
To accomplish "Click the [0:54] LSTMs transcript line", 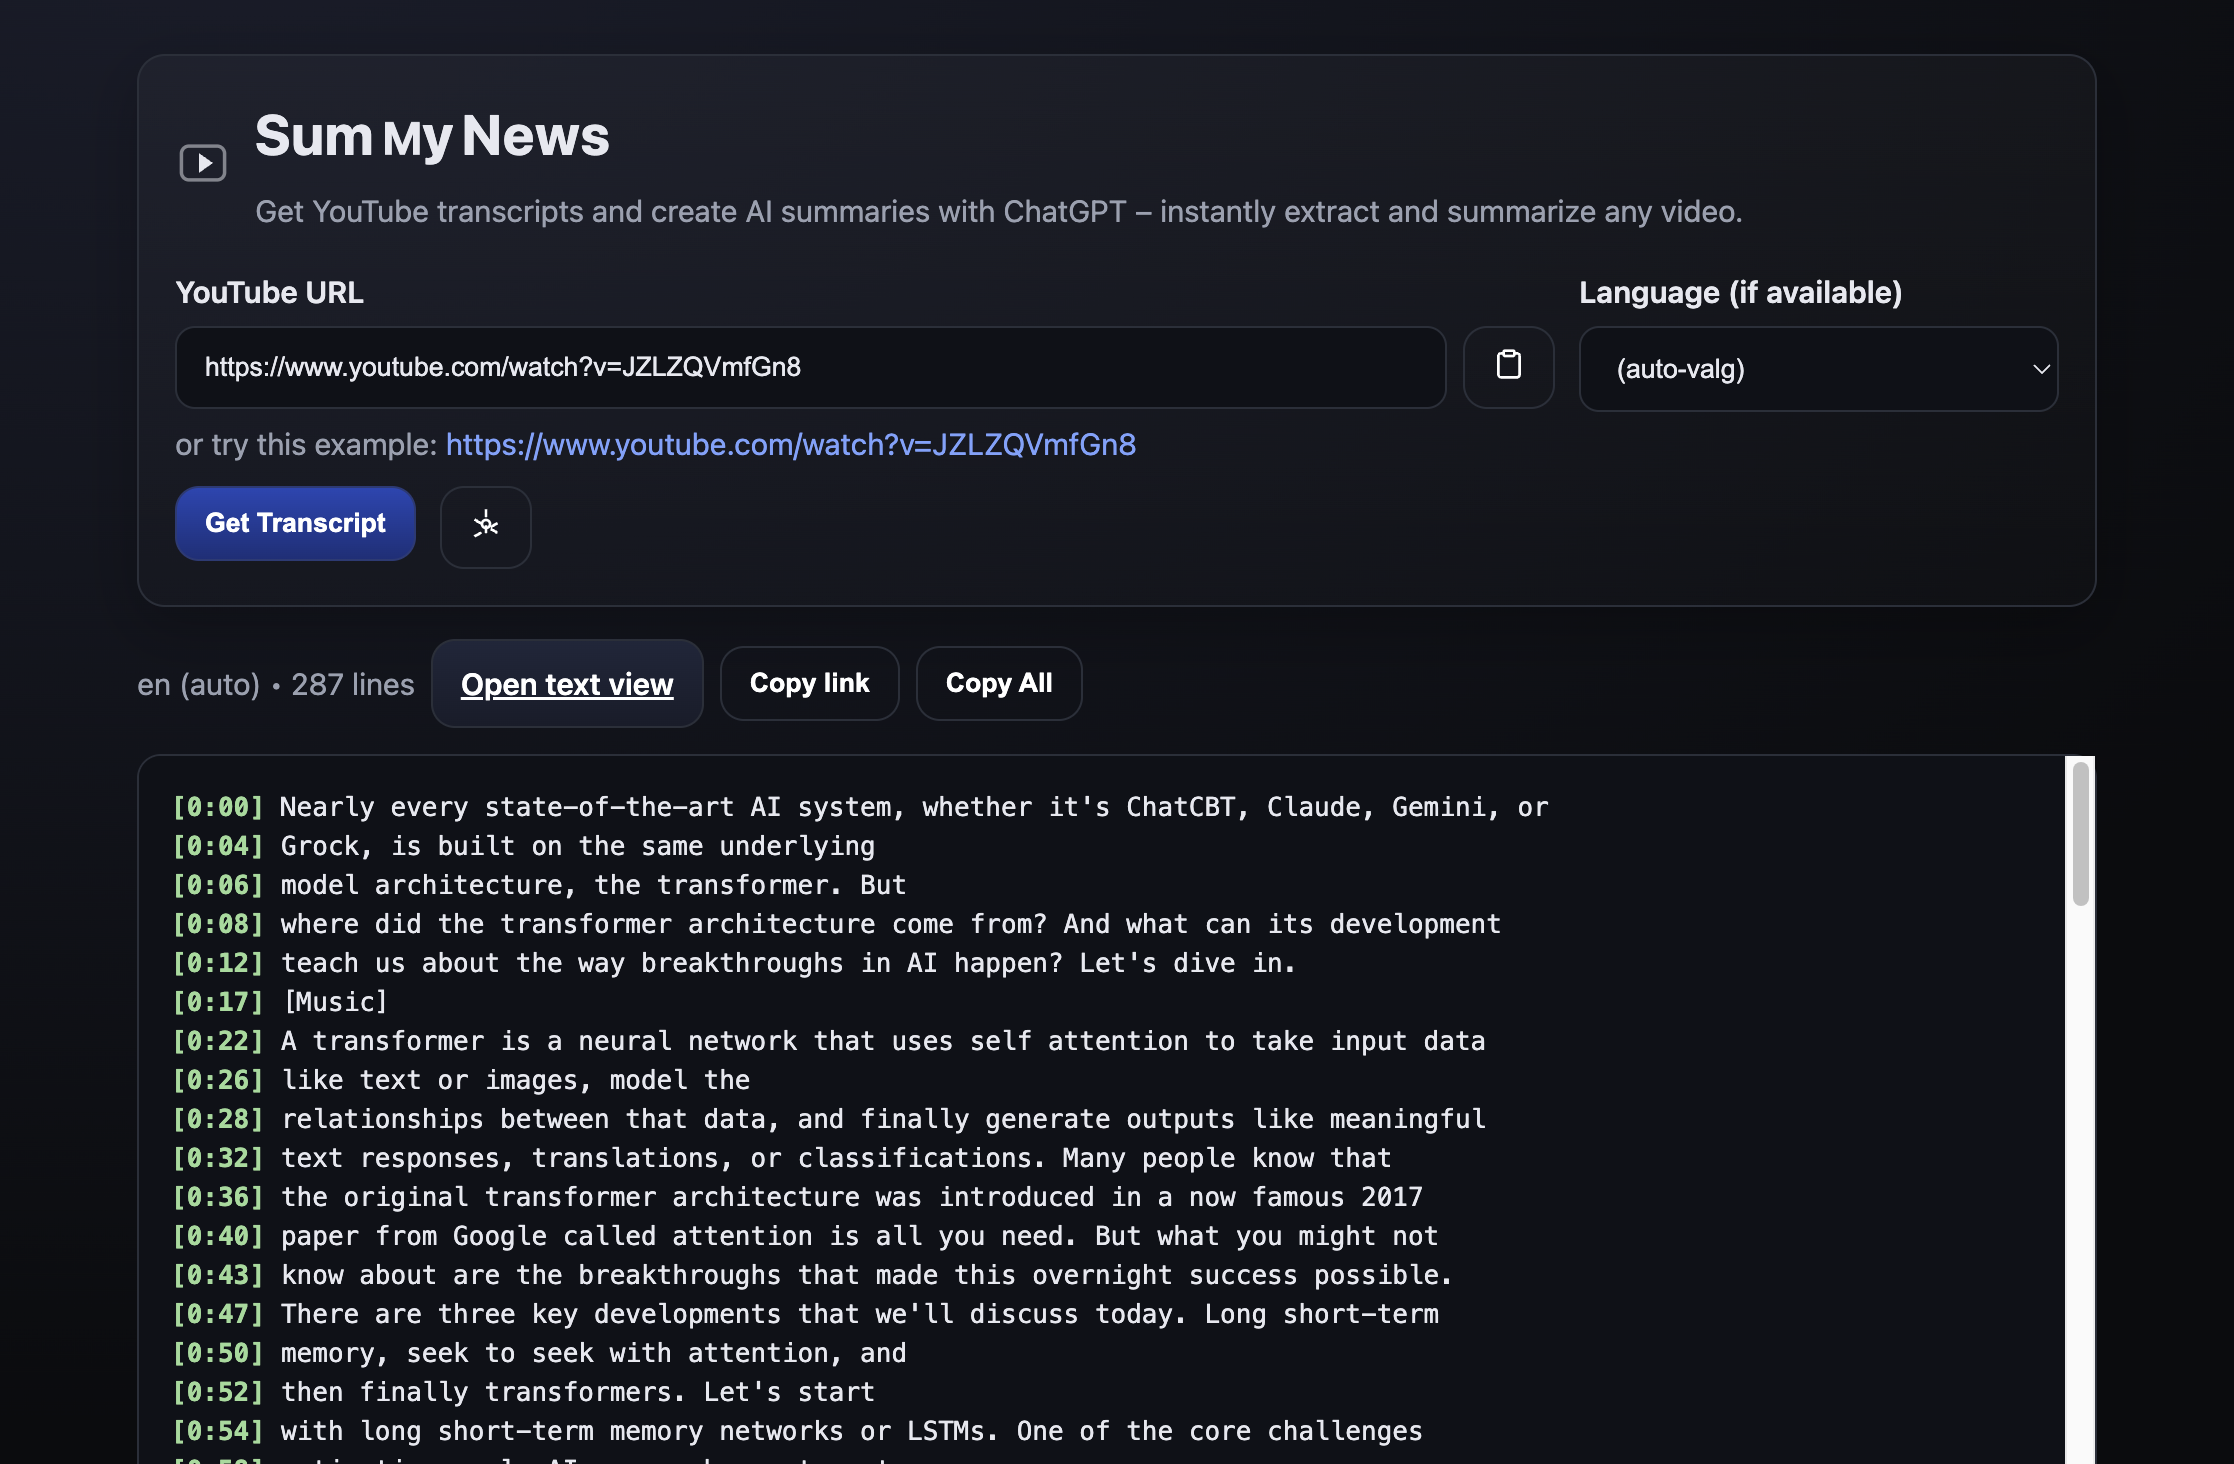I will 217,1430.
